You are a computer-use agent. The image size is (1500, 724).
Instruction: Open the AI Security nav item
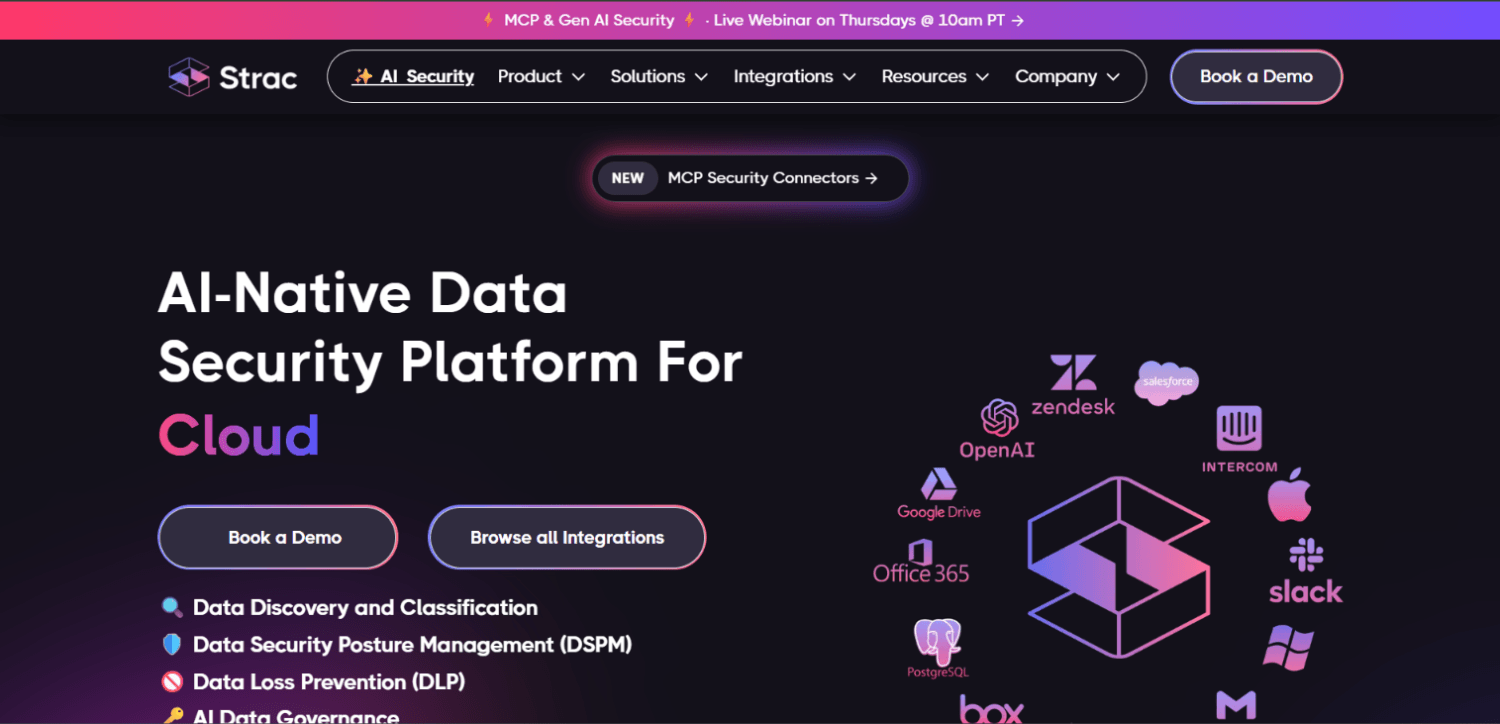point(413,76)
